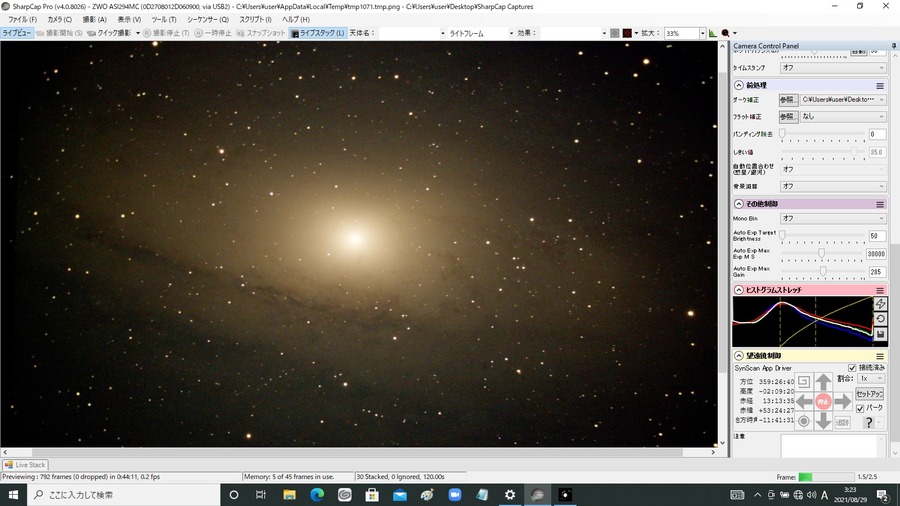
Task: Open the ヘルプ (H) menu
Action: [296, 20]
